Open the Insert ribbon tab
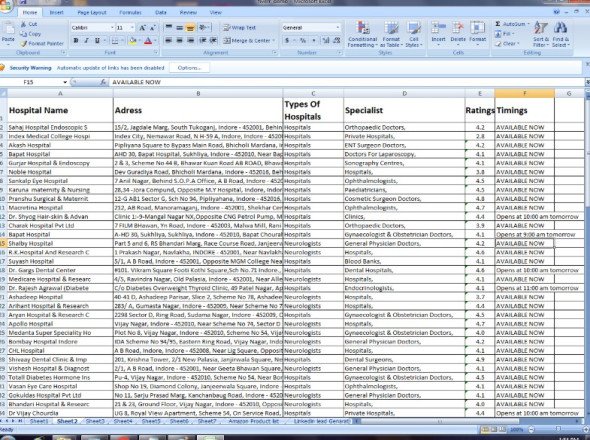The image size is (590, 440). (56, 12)
